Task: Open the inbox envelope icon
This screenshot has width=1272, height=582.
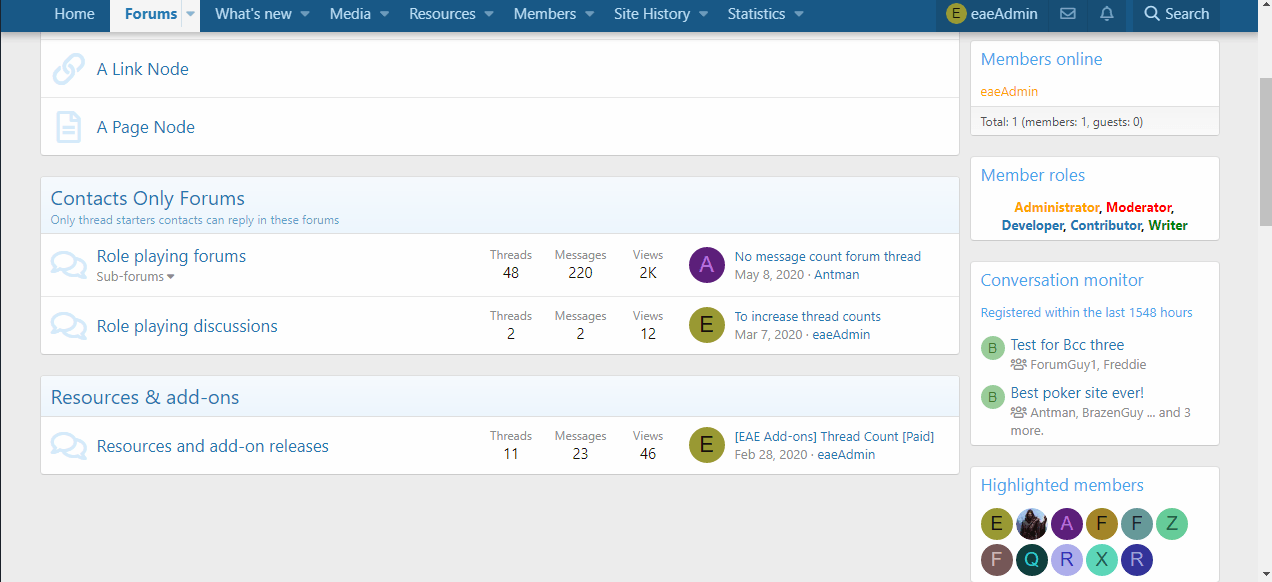Action: [x=1068, y=14]
